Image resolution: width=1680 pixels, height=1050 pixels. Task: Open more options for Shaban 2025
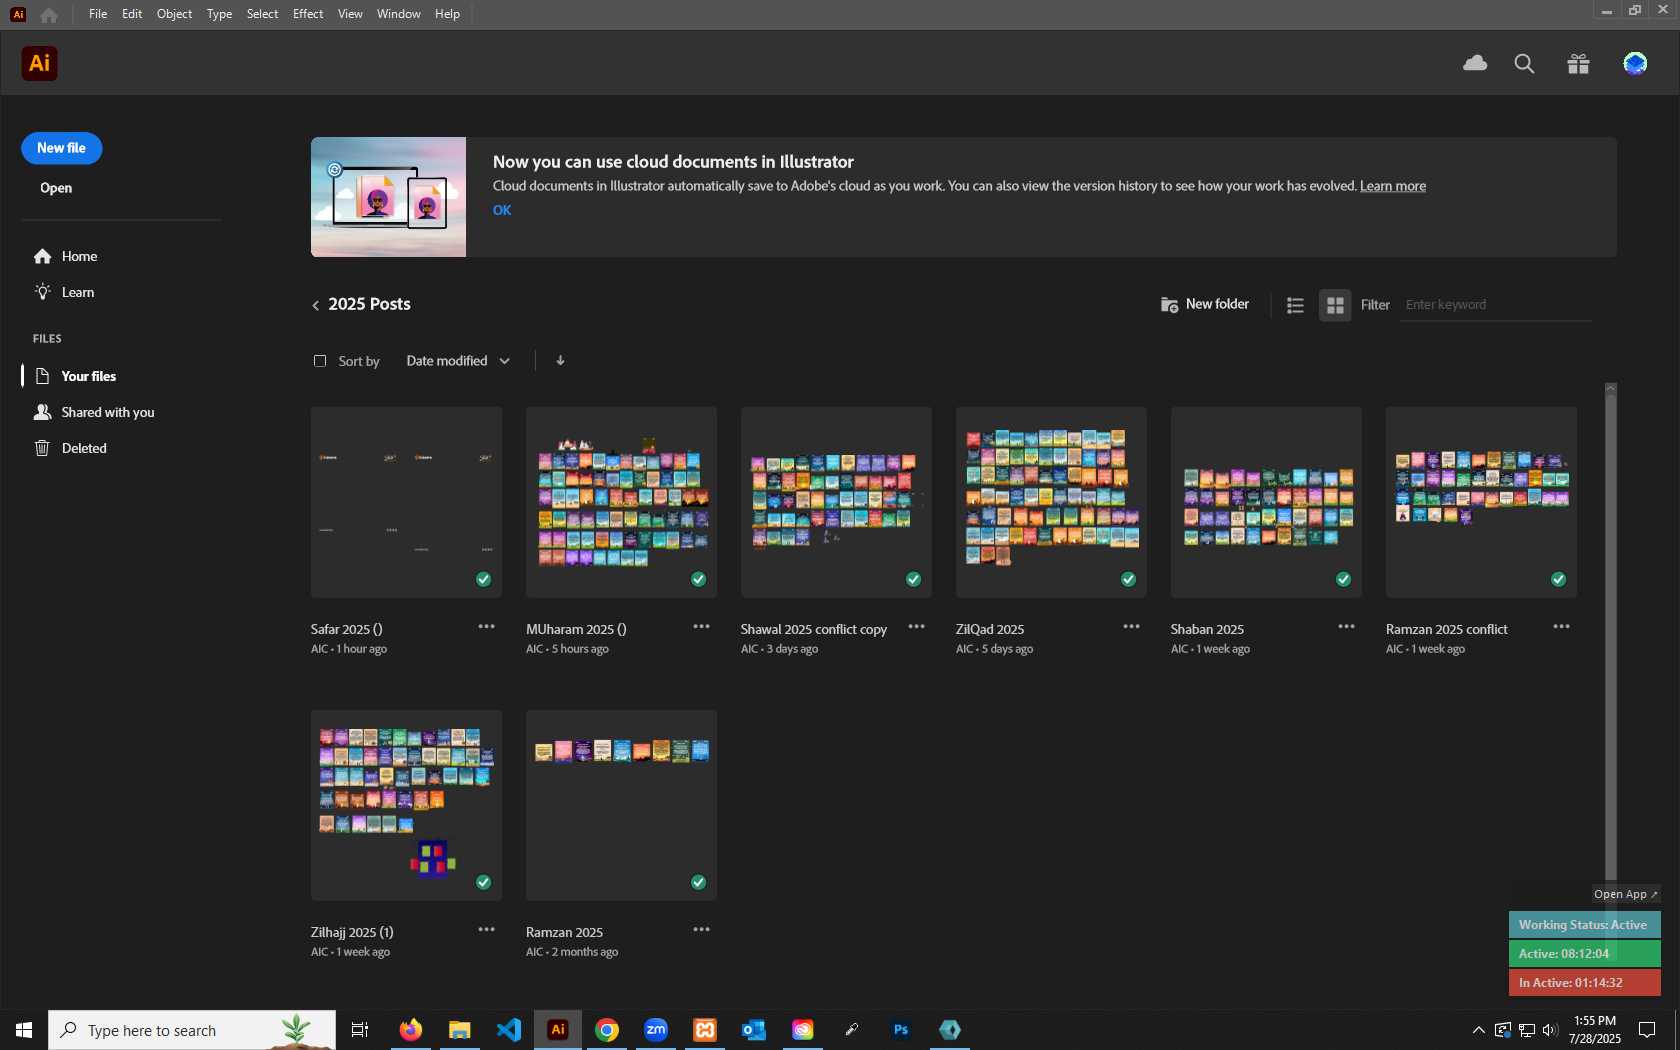pos(1346,627)
